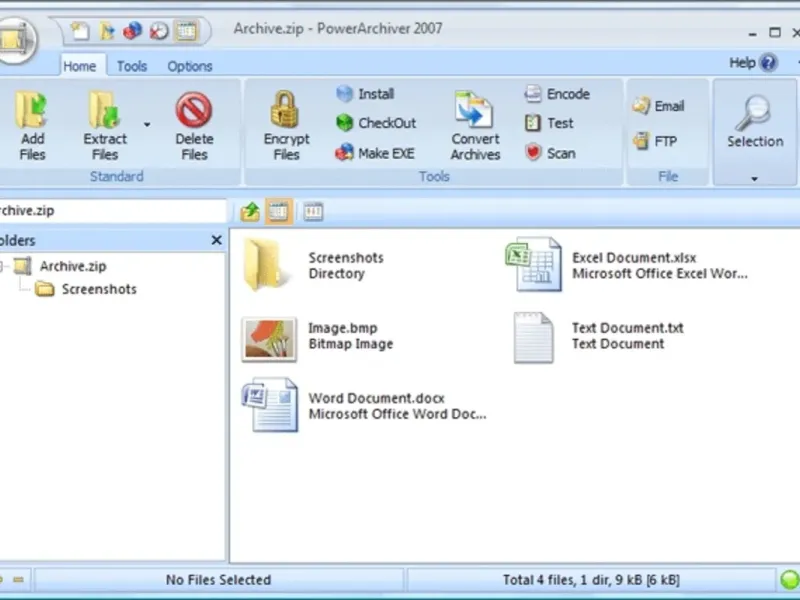Screen dimensions: 800x600
Task: Open the Tools ribbon tab
Action: tap(132, 66)
